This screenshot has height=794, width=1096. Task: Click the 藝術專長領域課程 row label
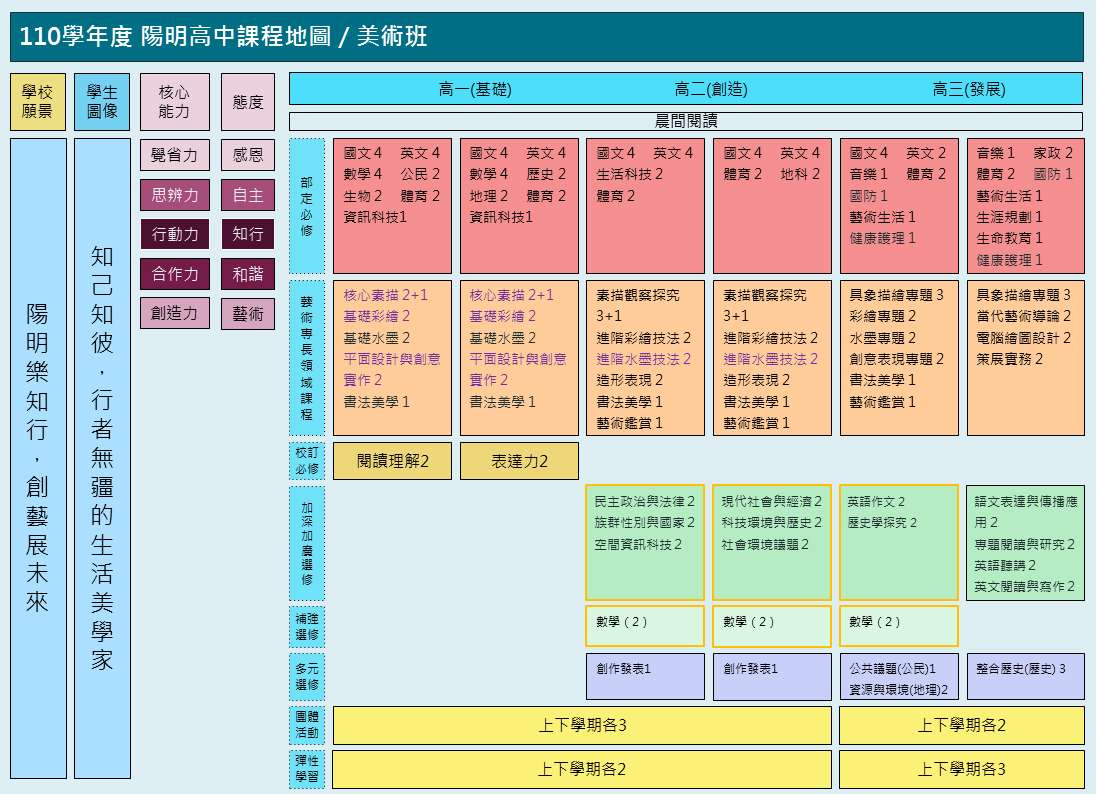[x=307, y=358]
